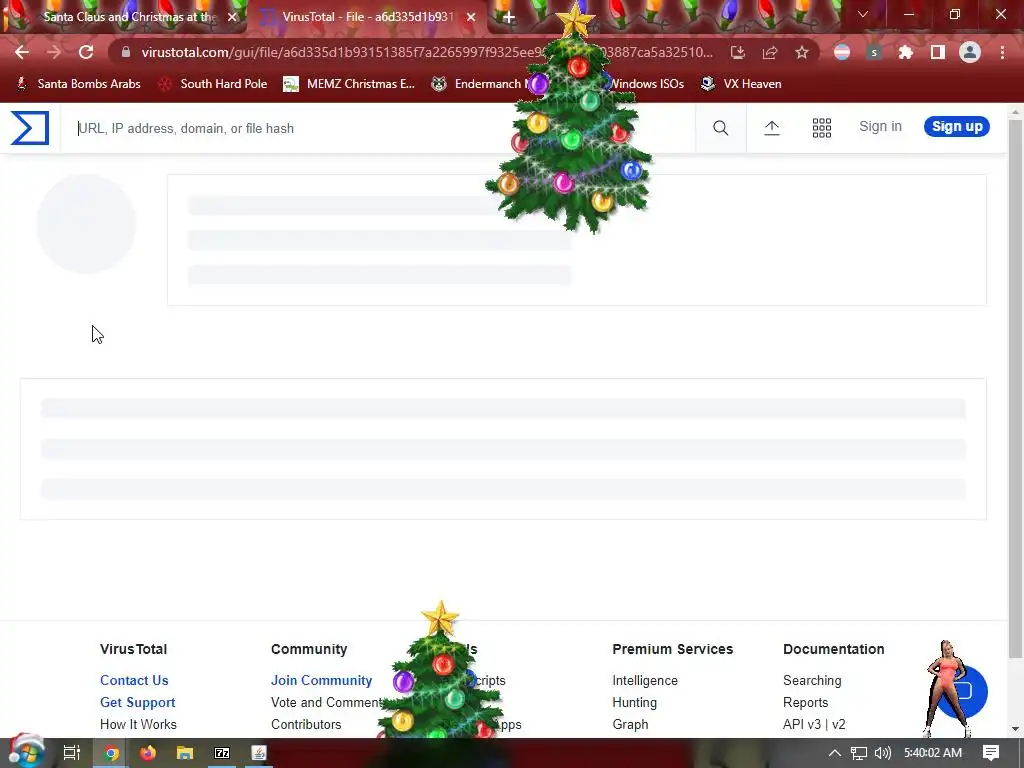Viewport: 1024px width, 768px height.
Task: Open the Windows ISOs bookmark
Action: tap(647, 84)
